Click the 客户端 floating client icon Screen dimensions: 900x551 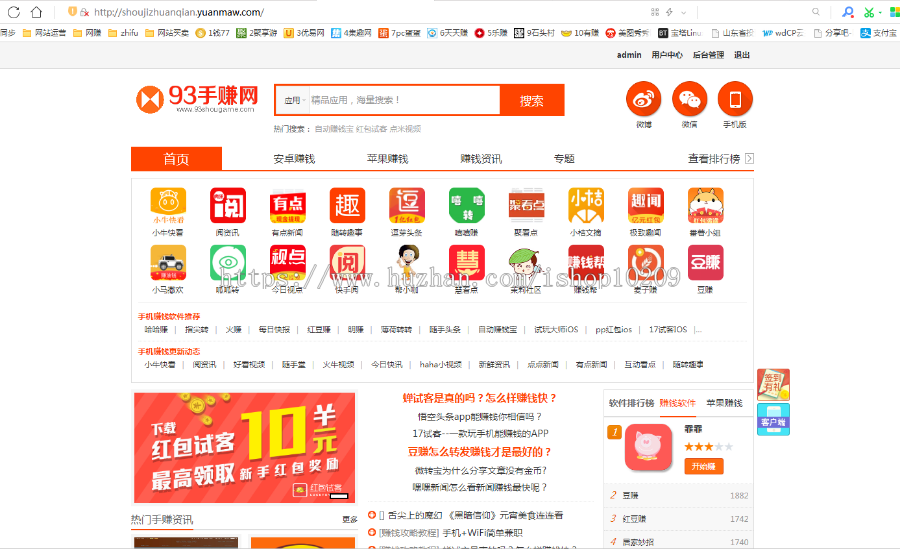(773, 420)
